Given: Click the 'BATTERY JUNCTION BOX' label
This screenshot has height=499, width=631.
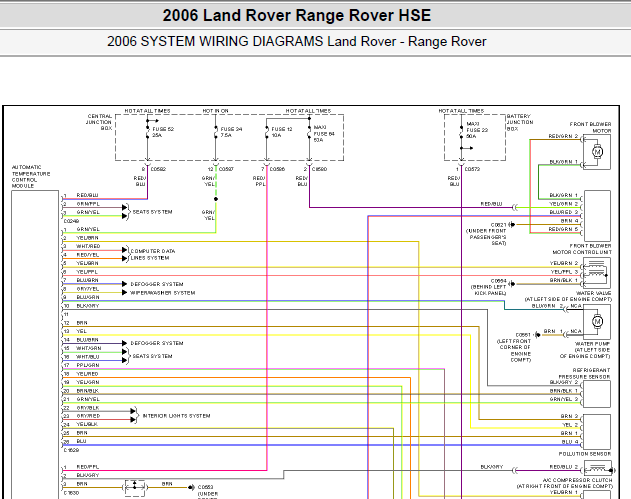Looking at the screenshot, I should coord(520,122).
